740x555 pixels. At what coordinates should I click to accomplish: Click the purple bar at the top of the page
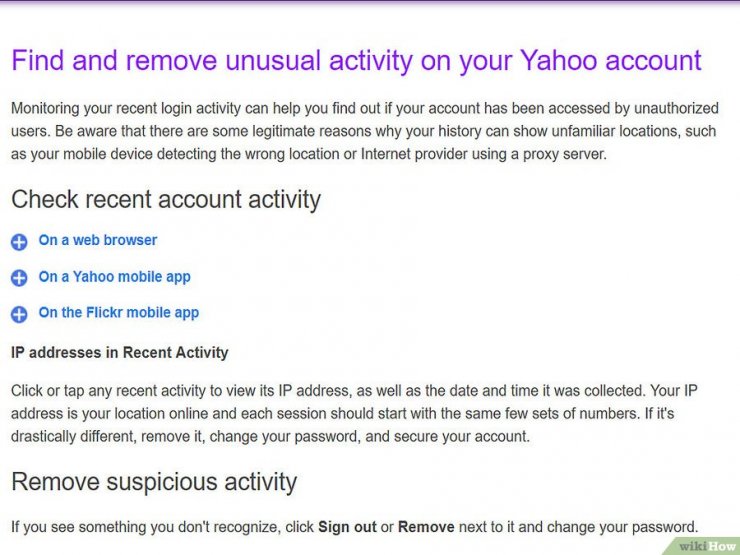[370, 2]
